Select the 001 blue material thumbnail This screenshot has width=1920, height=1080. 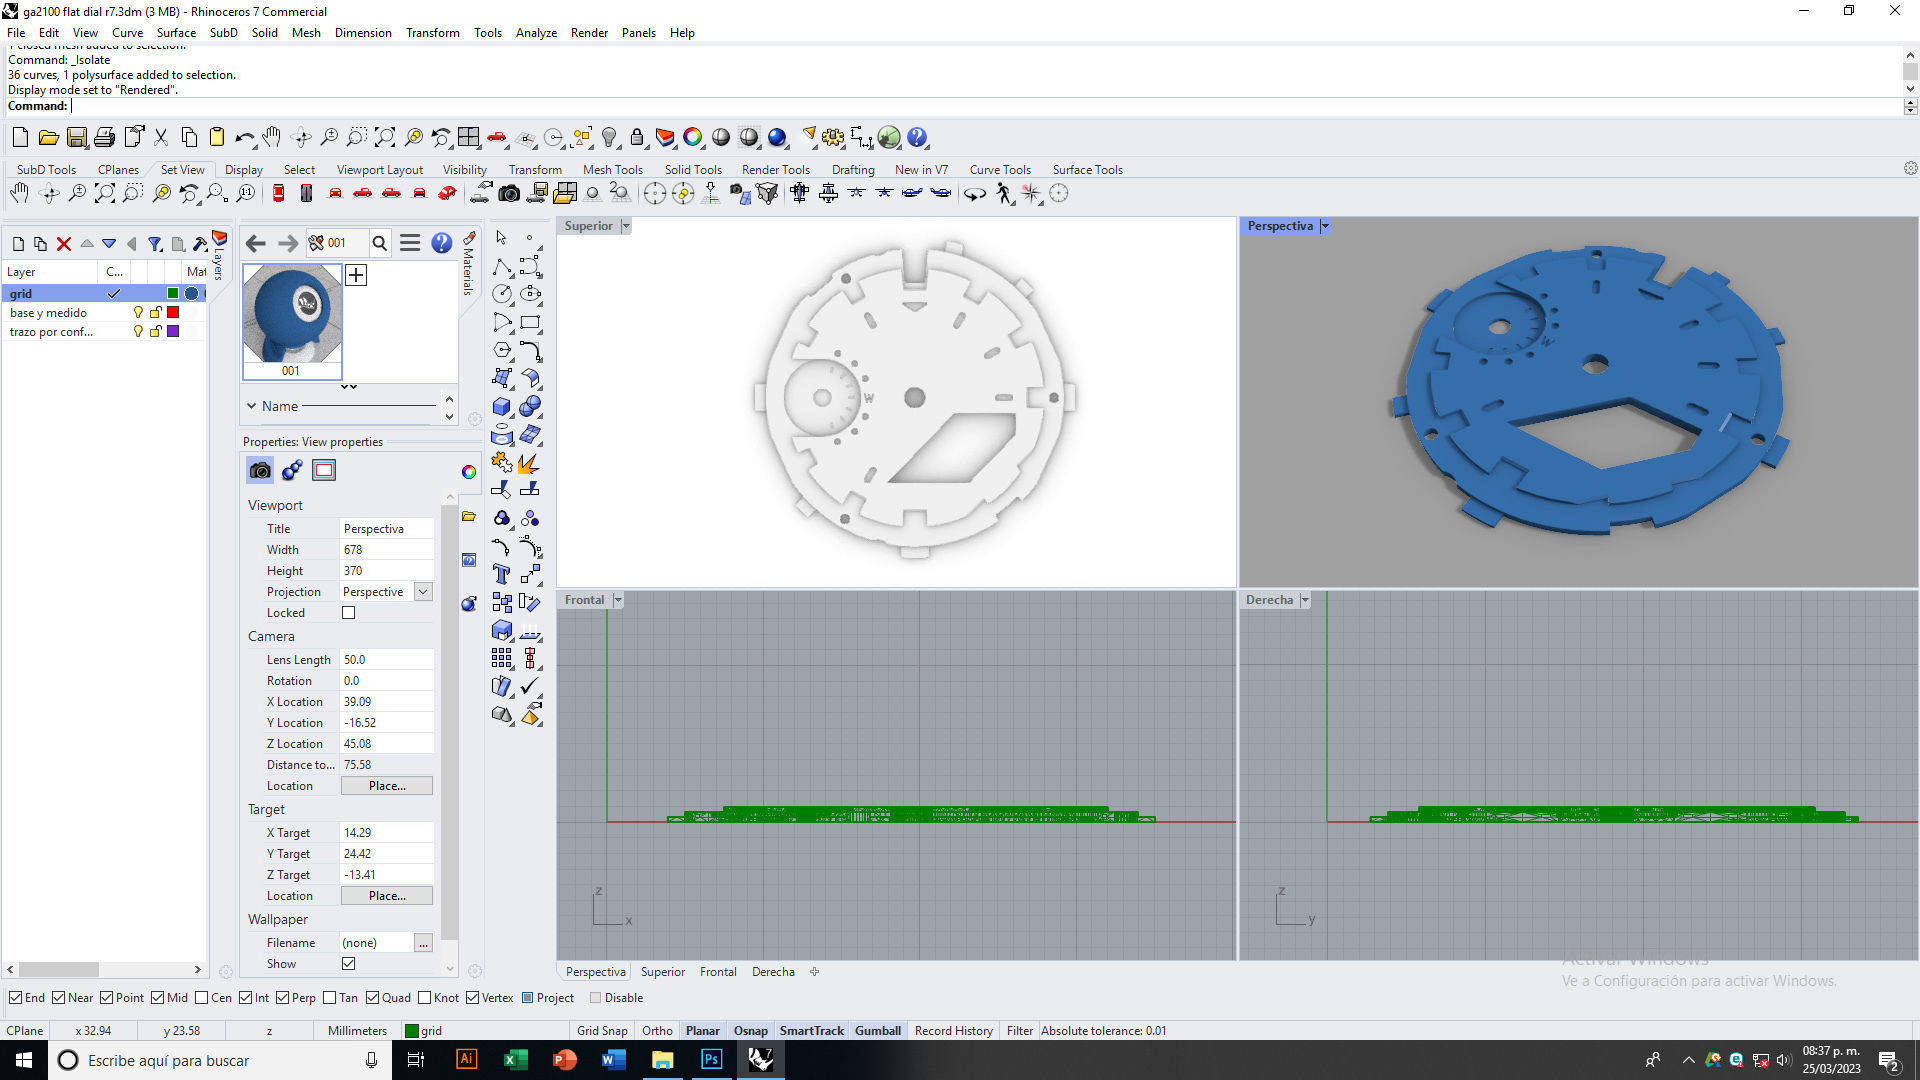[x=292, y=320]
